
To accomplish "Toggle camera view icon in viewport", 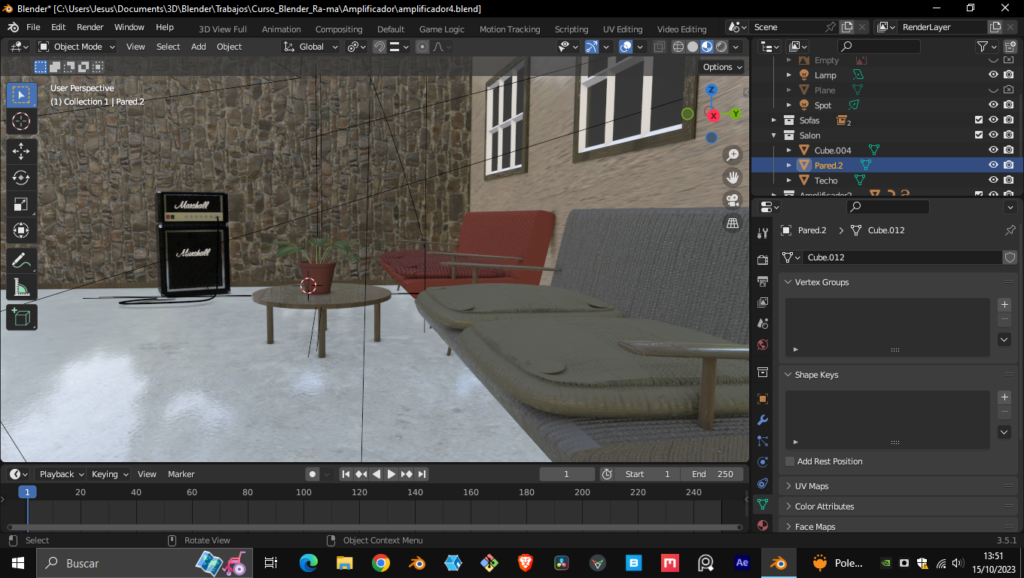I will (733, 200).
